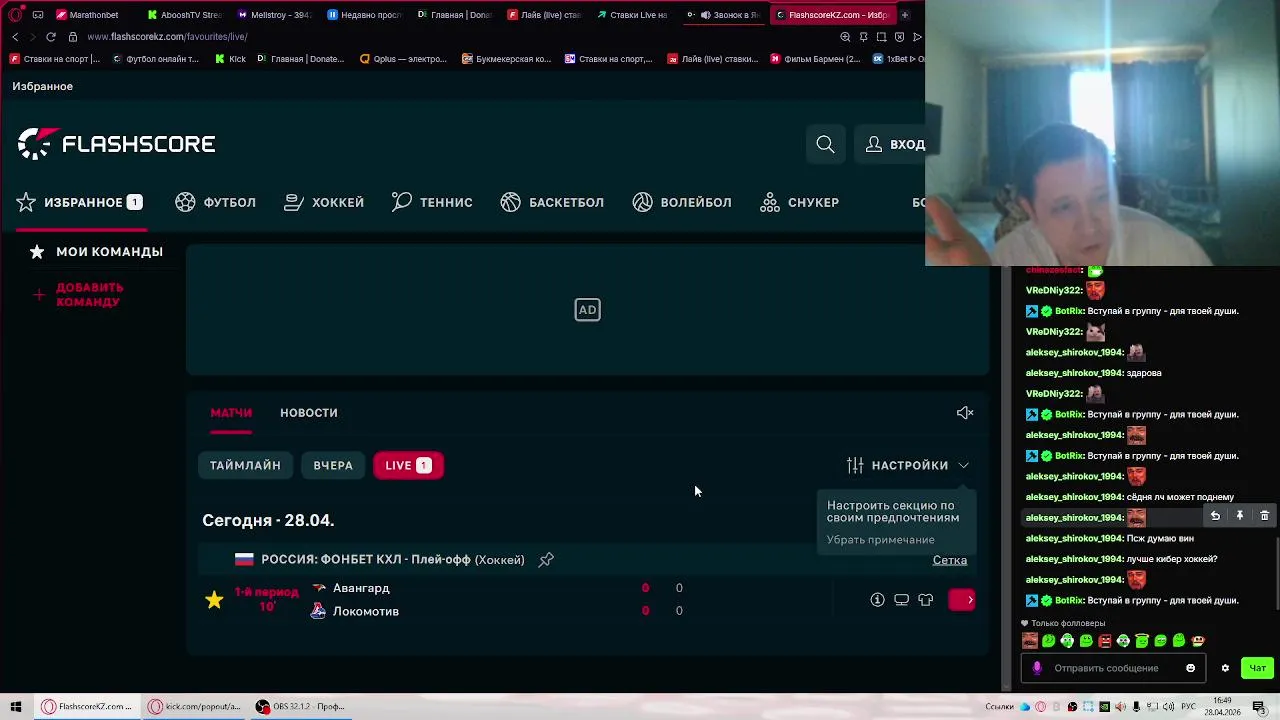1280x720 pixels.
Task: Unfavorite the Авангард–Локомотив match star
Action: tap(214, 600)
